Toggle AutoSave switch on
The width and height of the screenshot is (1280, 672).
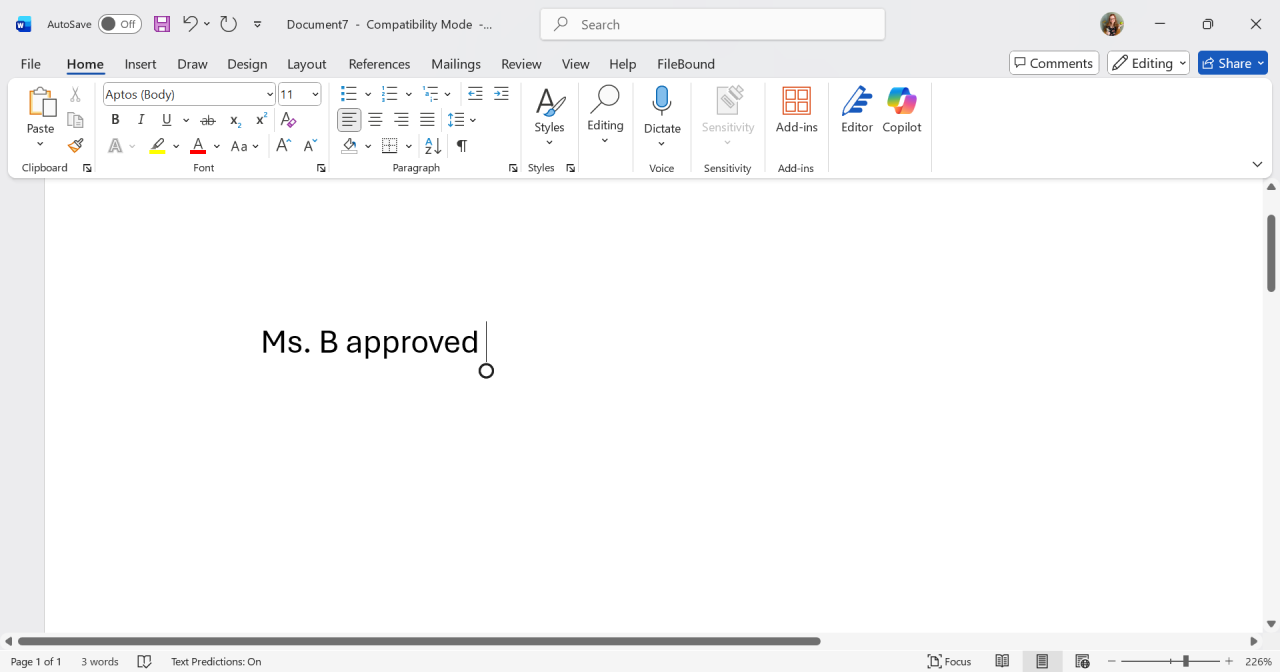point(120,24)
